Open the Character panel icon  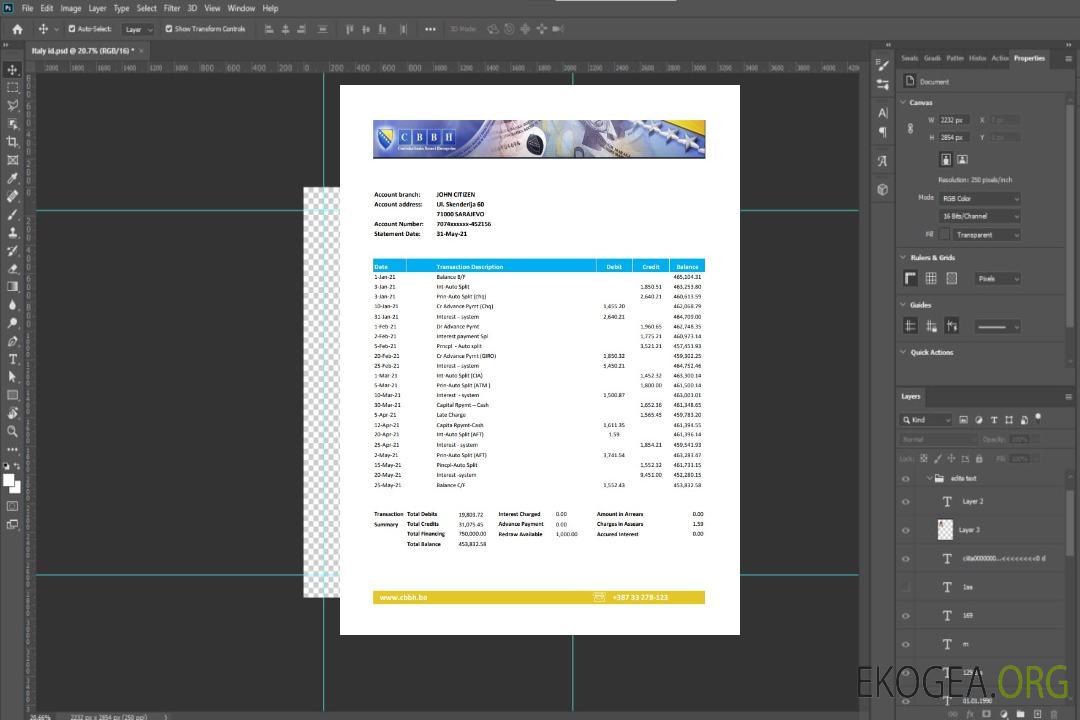tap(882, 112)
